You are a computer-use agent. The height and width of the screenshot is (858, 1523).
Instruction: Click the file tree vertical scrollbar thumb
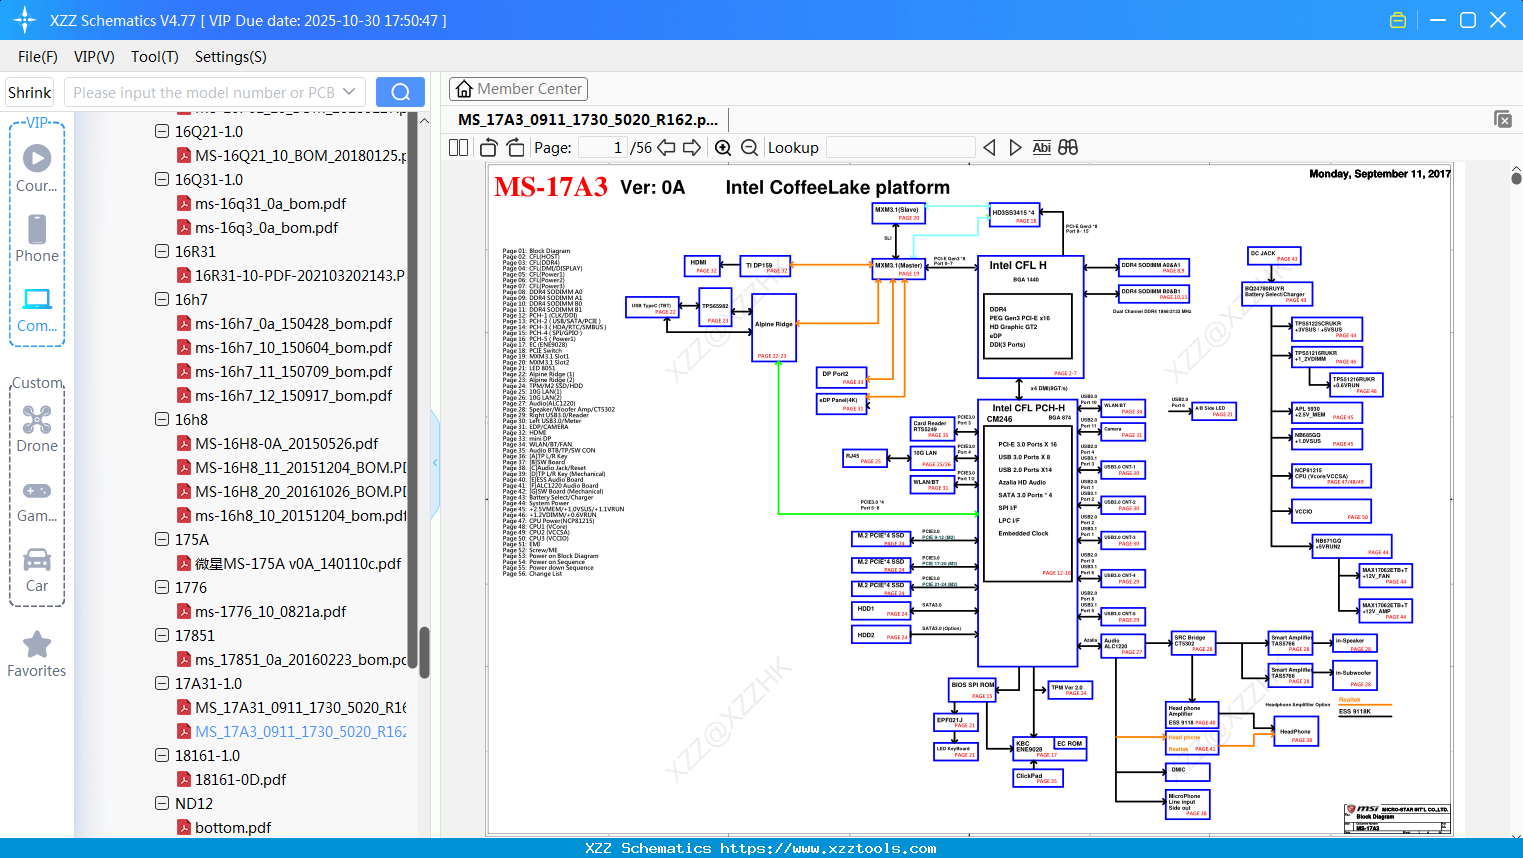[x=424, y=652]
